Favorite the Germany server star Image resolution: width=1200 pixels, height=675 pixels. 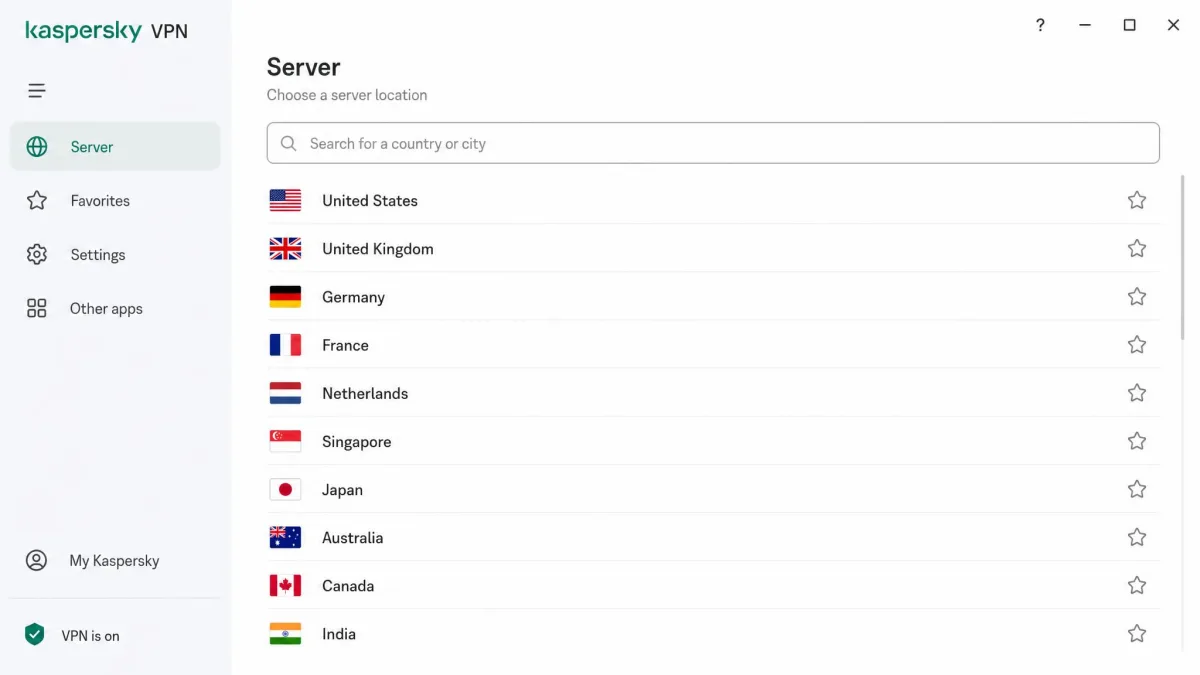(1137, 296)
